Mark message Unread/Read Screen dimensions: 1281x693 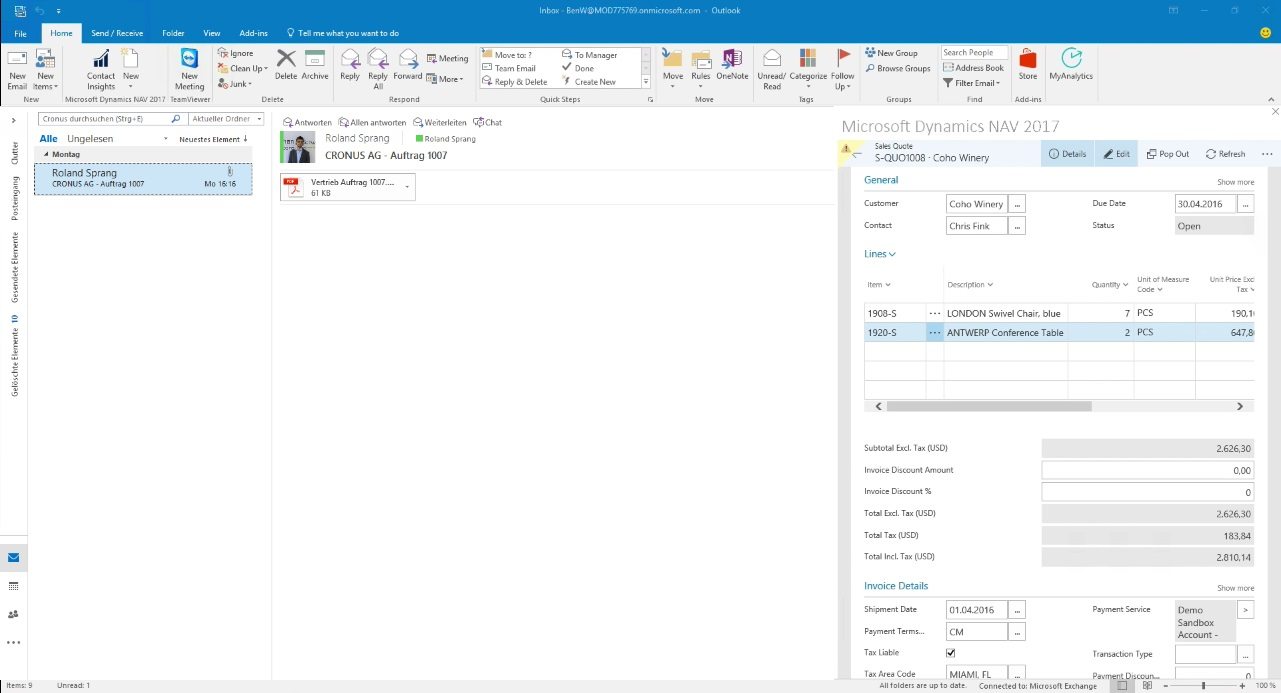(x=772, y=68)
